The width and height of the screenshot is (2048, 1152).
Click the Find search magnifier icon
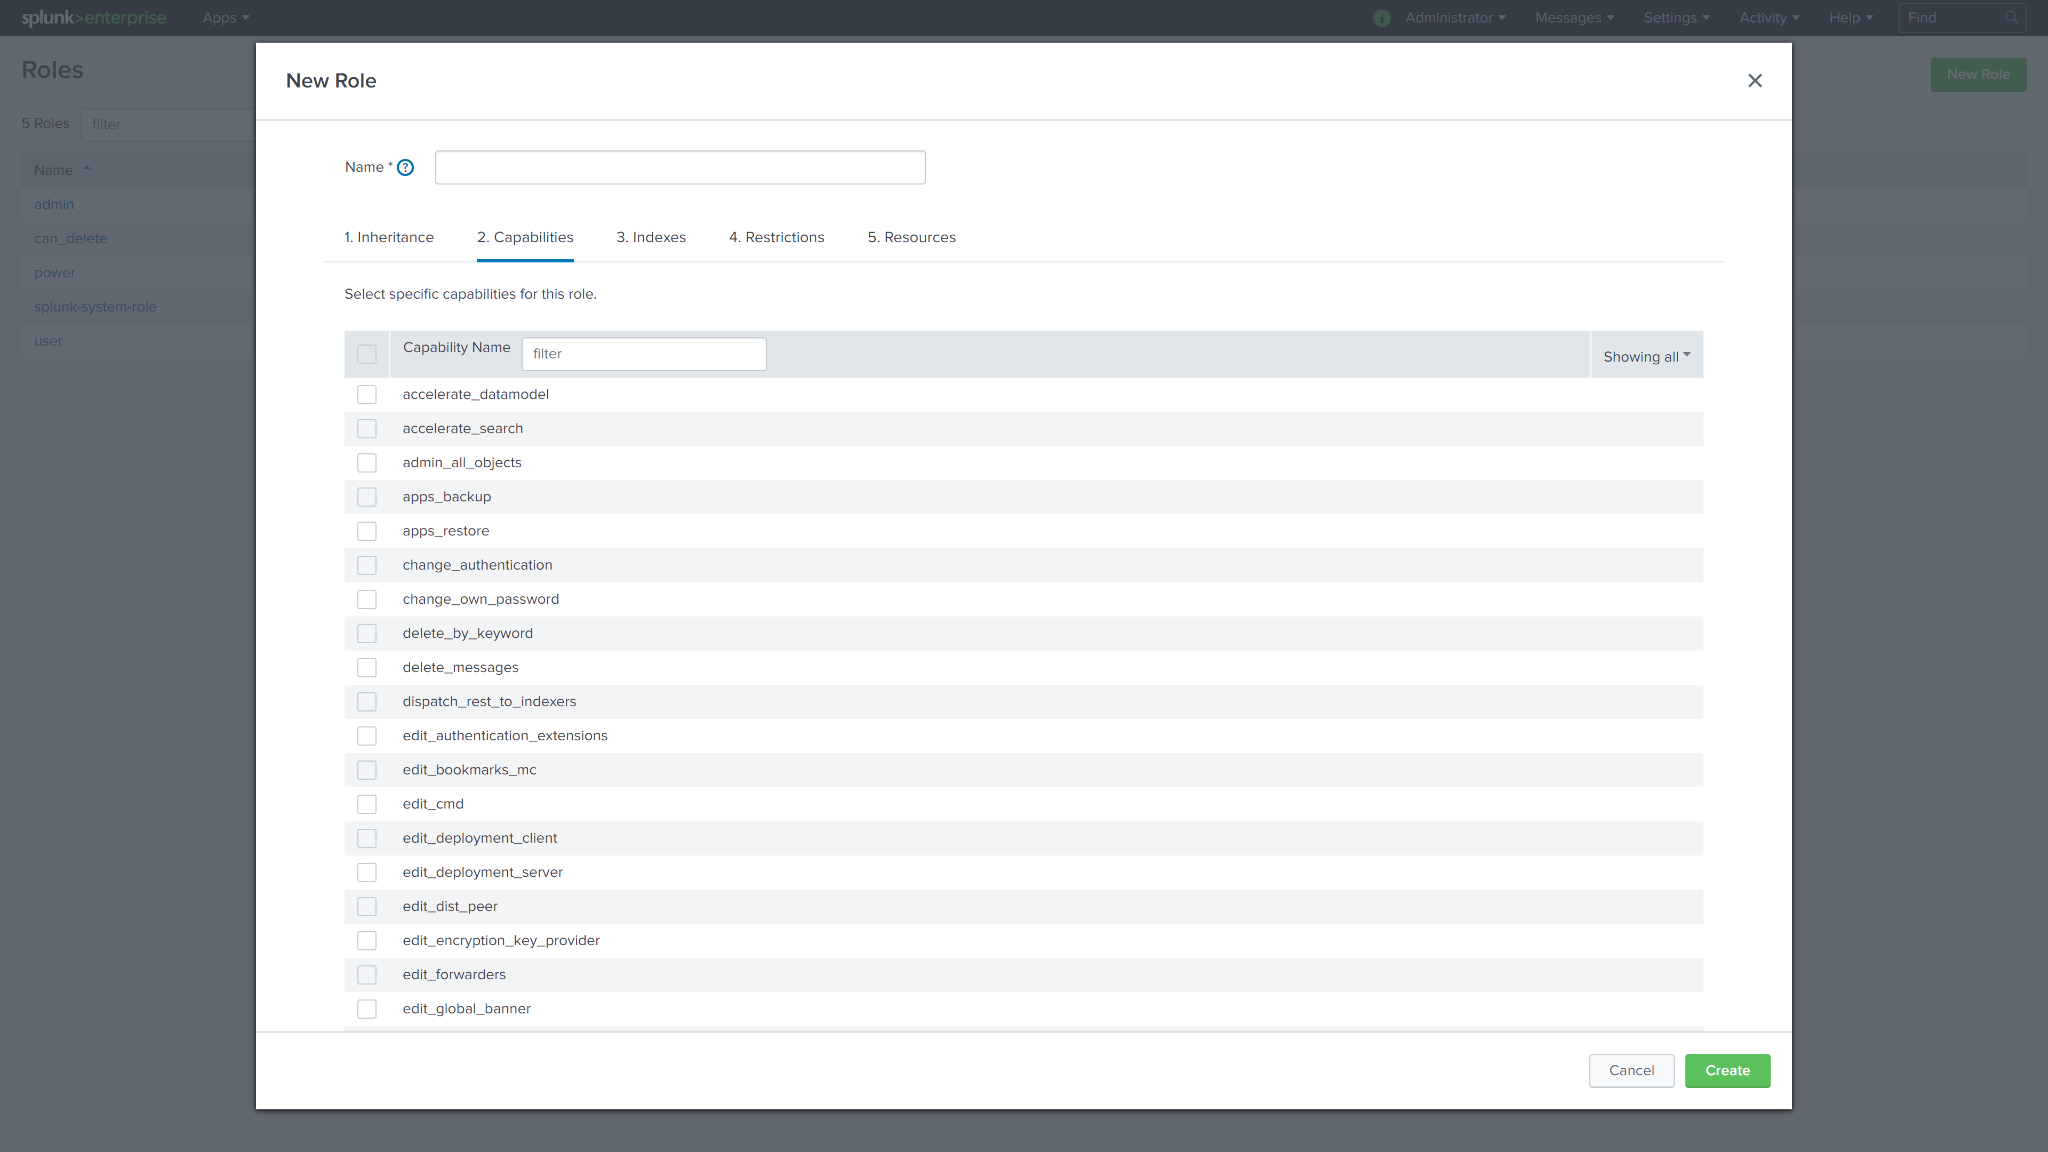(2011, 18)
